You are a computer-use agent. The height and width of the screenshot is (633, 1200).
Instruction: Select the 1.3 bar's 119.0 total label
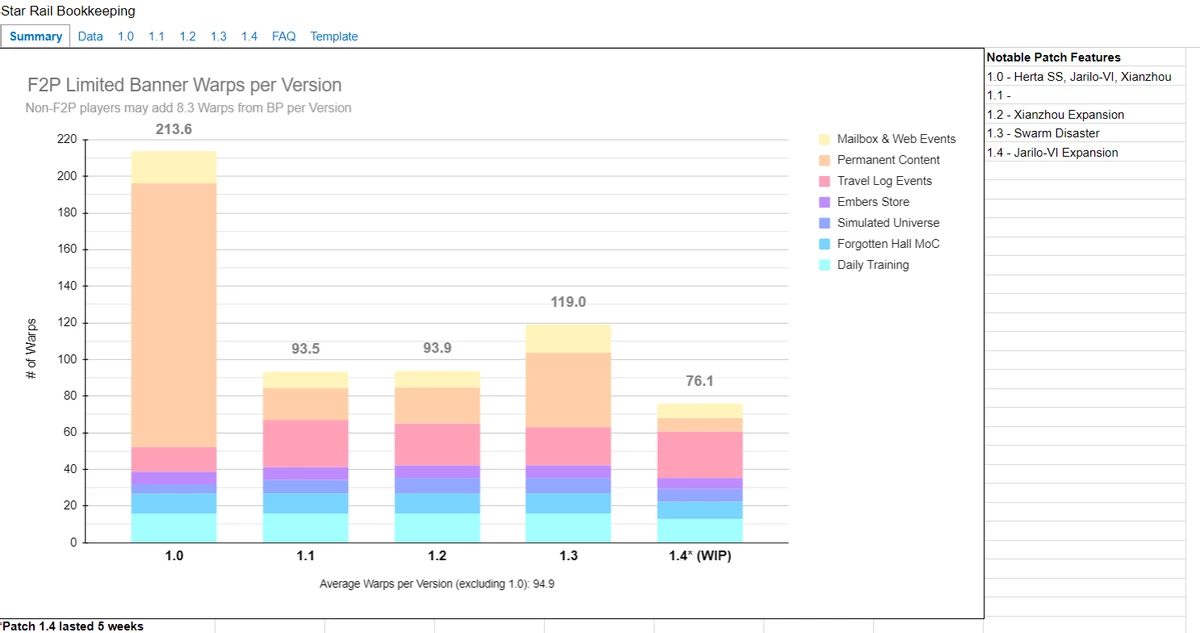pyautogui.click(x=568, y=301)
